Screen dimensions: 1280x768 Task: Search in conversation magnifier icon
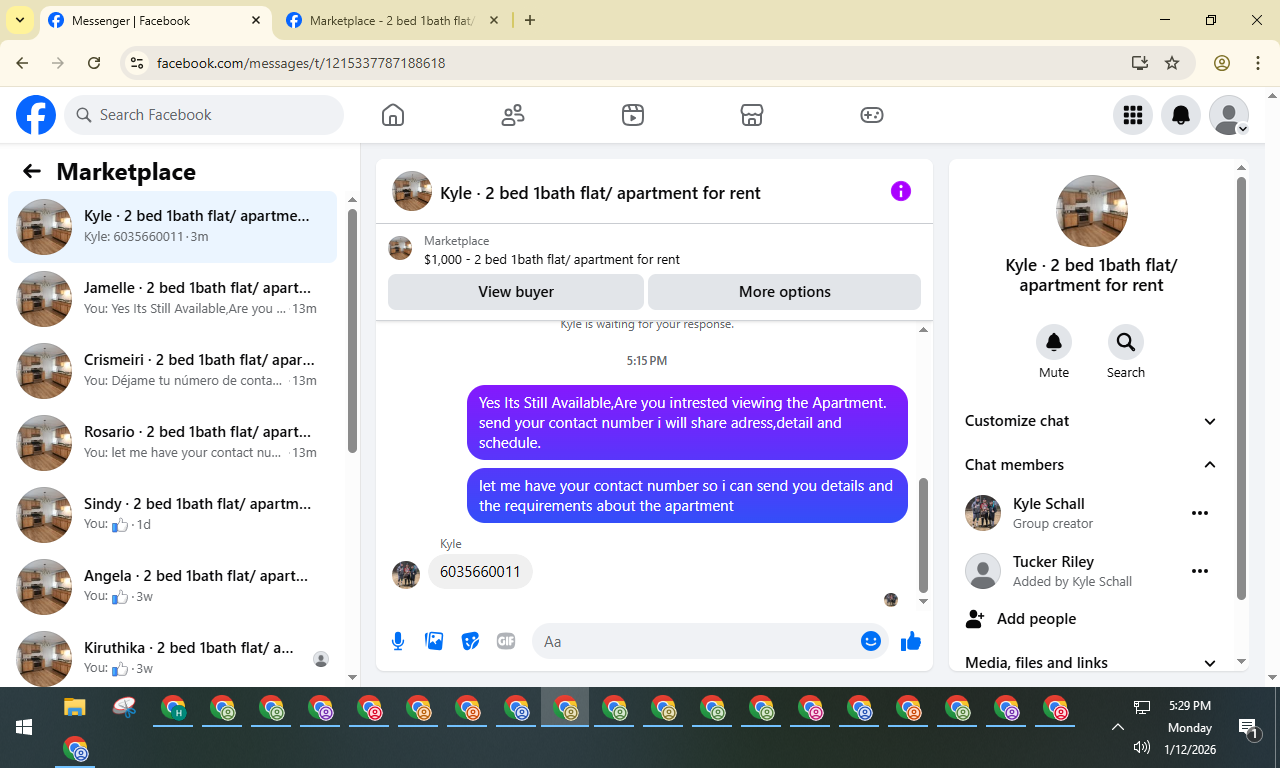(1126, 342)
